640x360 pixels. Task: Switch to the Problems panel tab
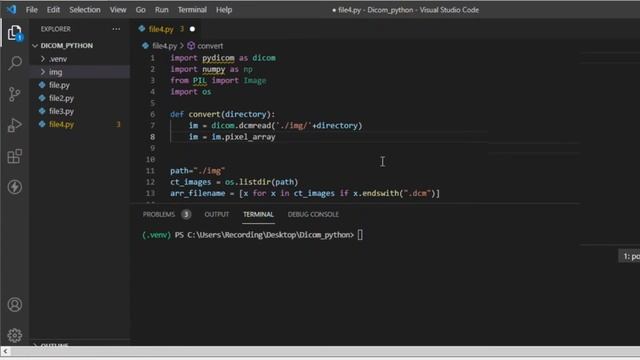(159, 214)
